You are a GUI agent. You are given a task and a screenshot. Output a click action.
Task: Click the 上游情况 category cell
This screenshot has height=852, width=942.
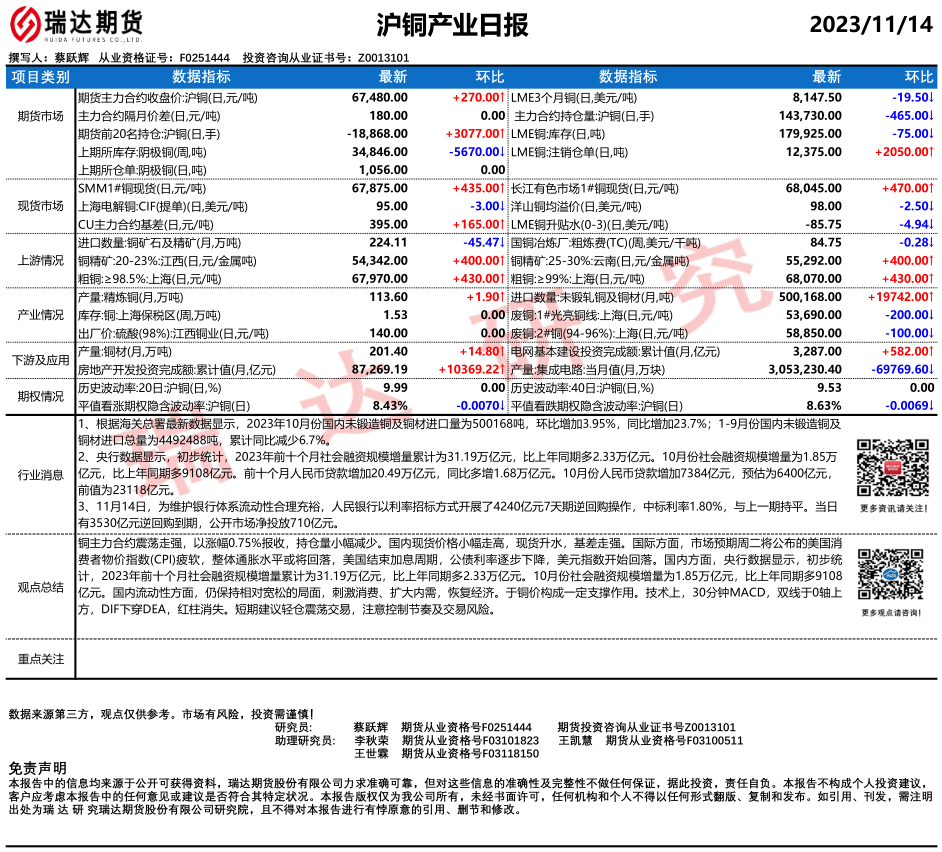coord(41,260)
